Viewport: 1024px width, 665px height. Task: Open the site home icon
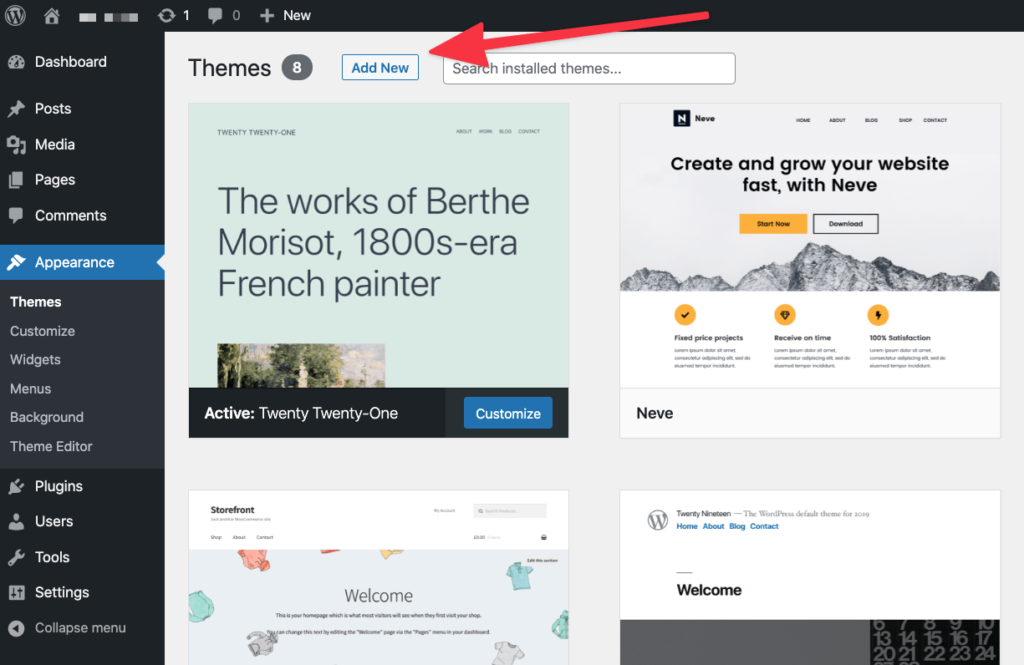coord(52,15)
